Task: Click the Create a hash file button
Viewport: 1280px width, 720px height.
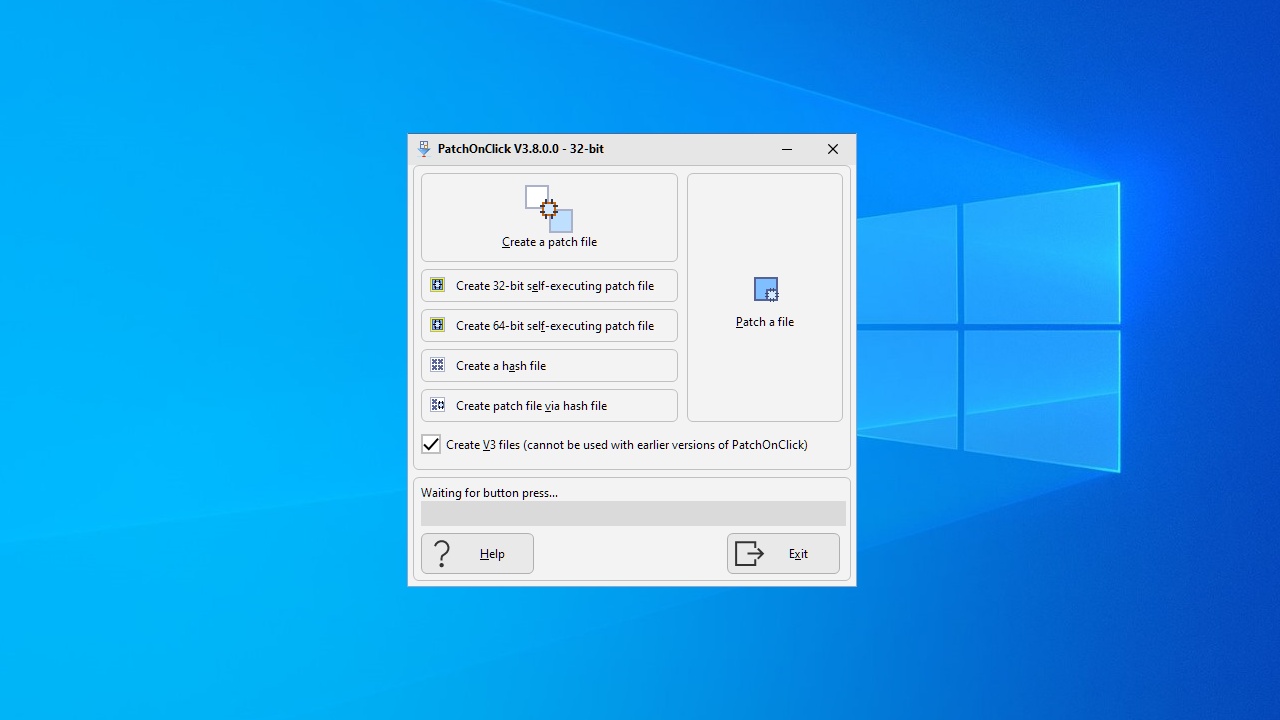Action: point(549,365)
